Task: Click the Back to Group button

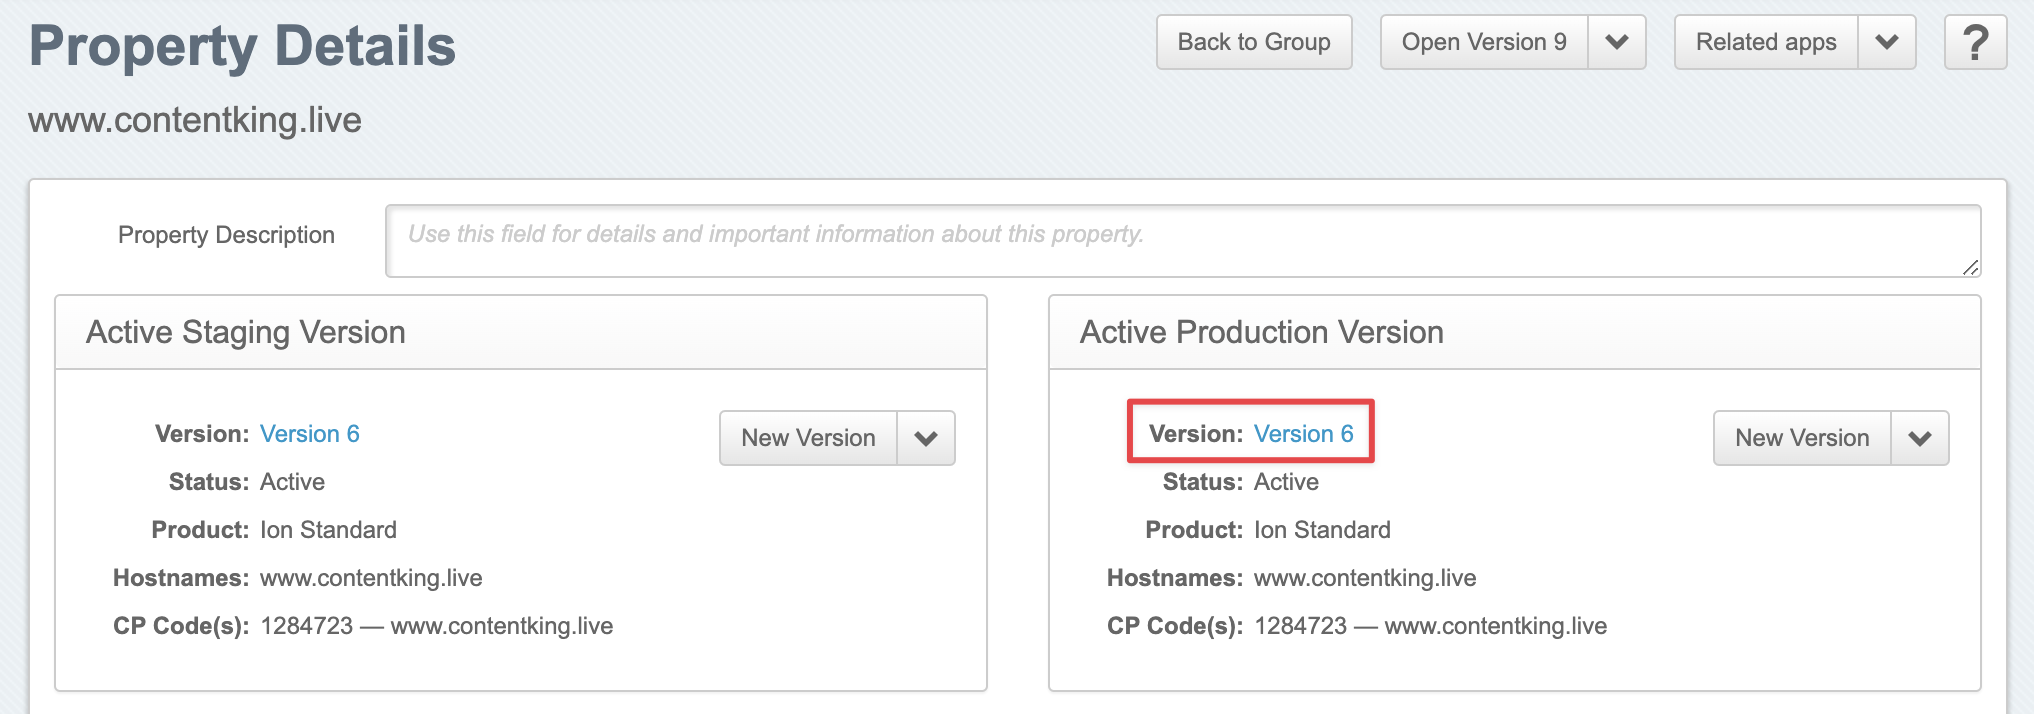Action: tap(1254, 42)
